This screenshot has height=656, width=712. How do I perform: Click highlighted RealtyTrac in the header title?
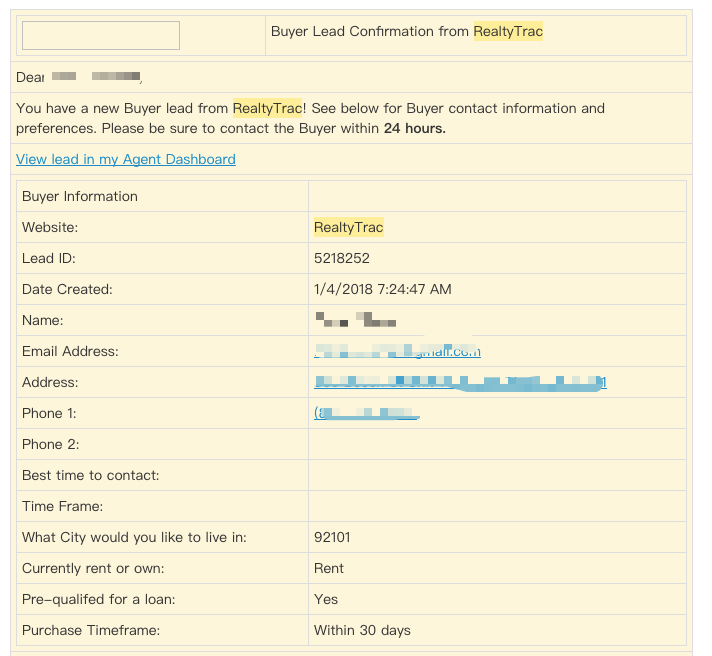[x=508, y=32]
